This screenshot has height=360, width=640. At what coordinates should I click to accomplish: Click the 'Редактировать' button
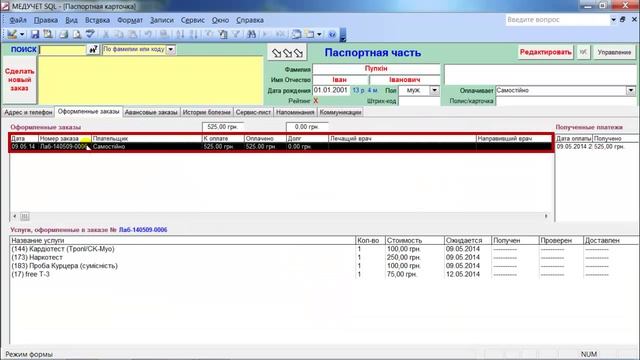(545, 52)
